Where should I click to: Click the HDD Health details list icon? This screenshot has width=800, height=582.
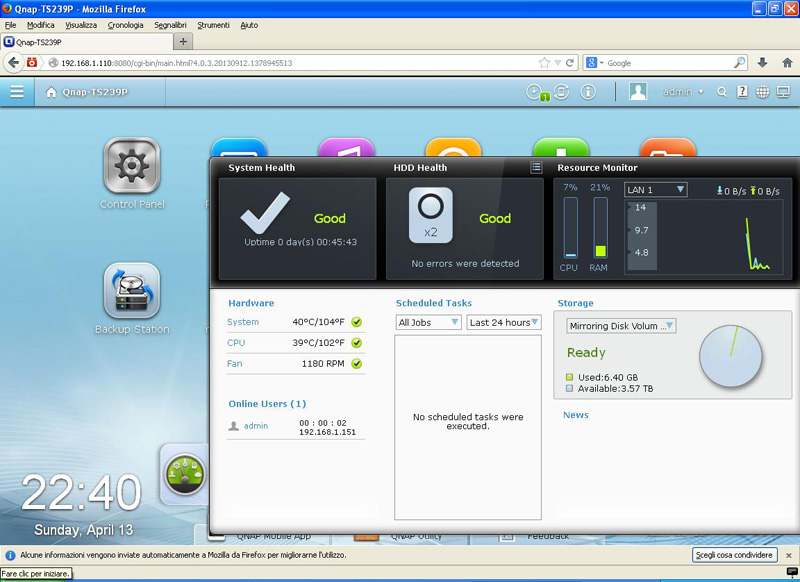(536, 168)
